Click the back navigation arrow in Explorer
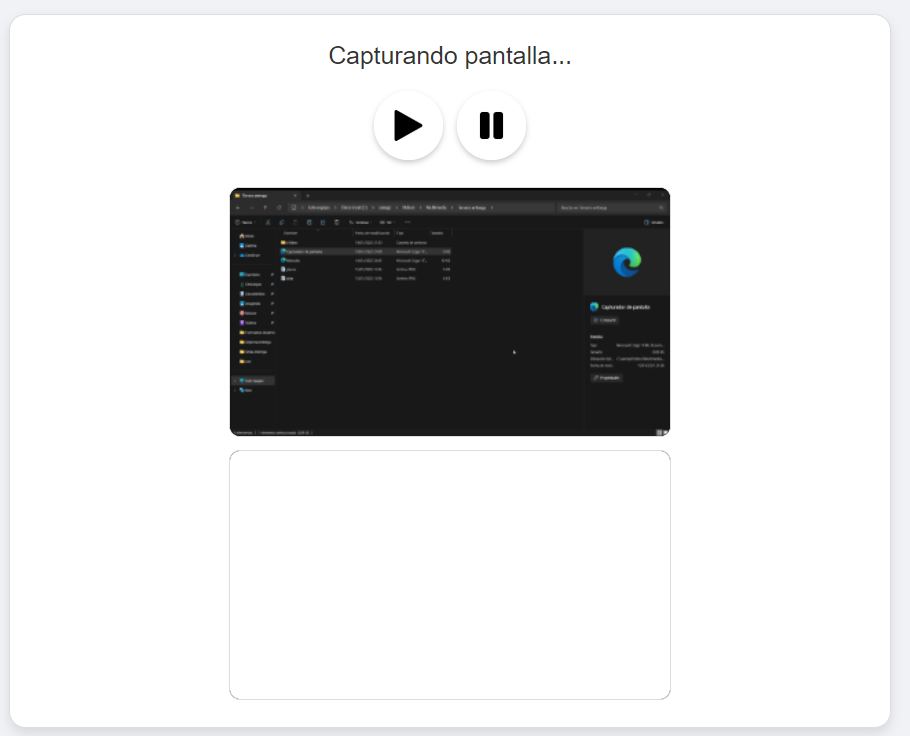The height and width of the screenshot is (736, 910). 238,207
